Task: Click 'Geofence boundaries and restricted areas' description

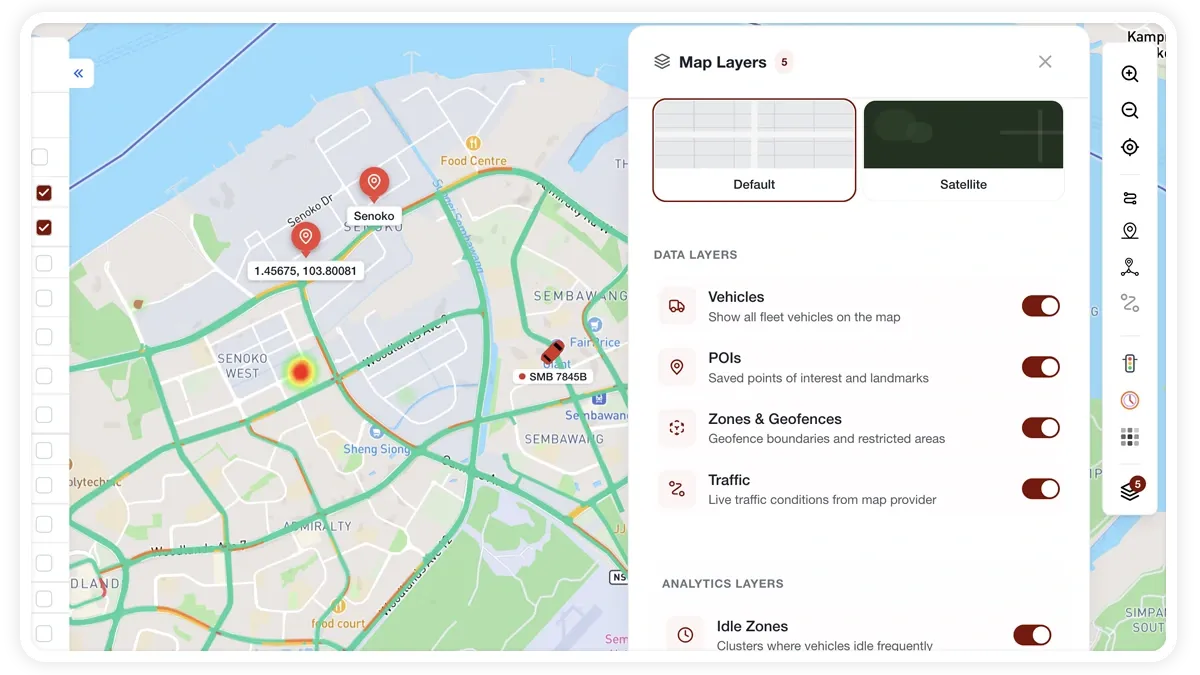Action: tap(826, 439)
